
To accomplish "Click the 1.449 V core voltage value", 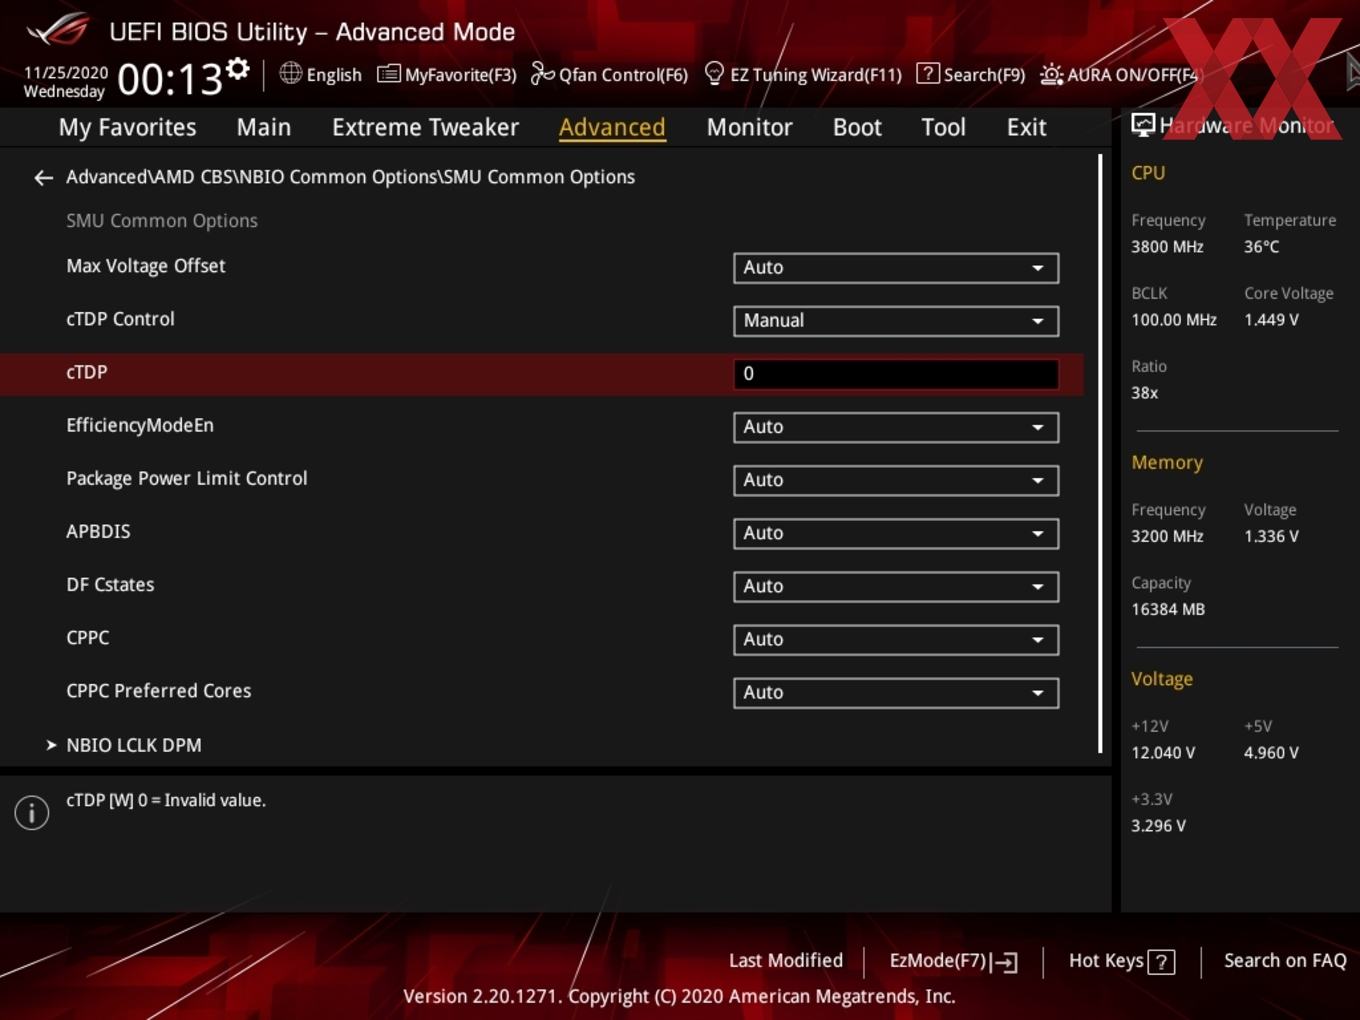I will tap(1271, 320).
